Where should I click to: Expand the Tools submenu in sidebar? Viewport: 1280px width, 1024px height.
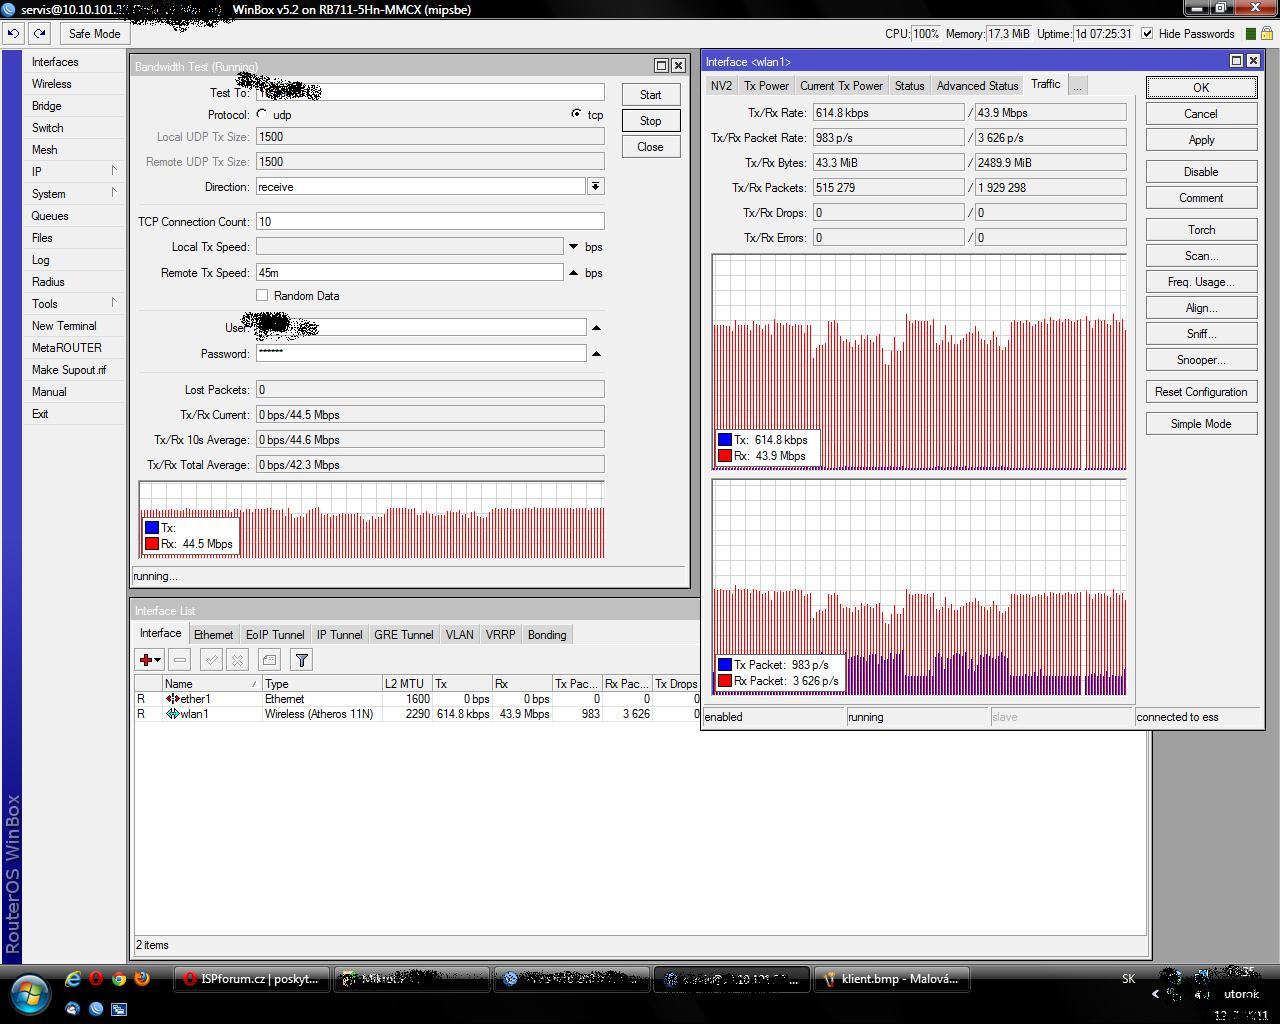tap(114, 302)
